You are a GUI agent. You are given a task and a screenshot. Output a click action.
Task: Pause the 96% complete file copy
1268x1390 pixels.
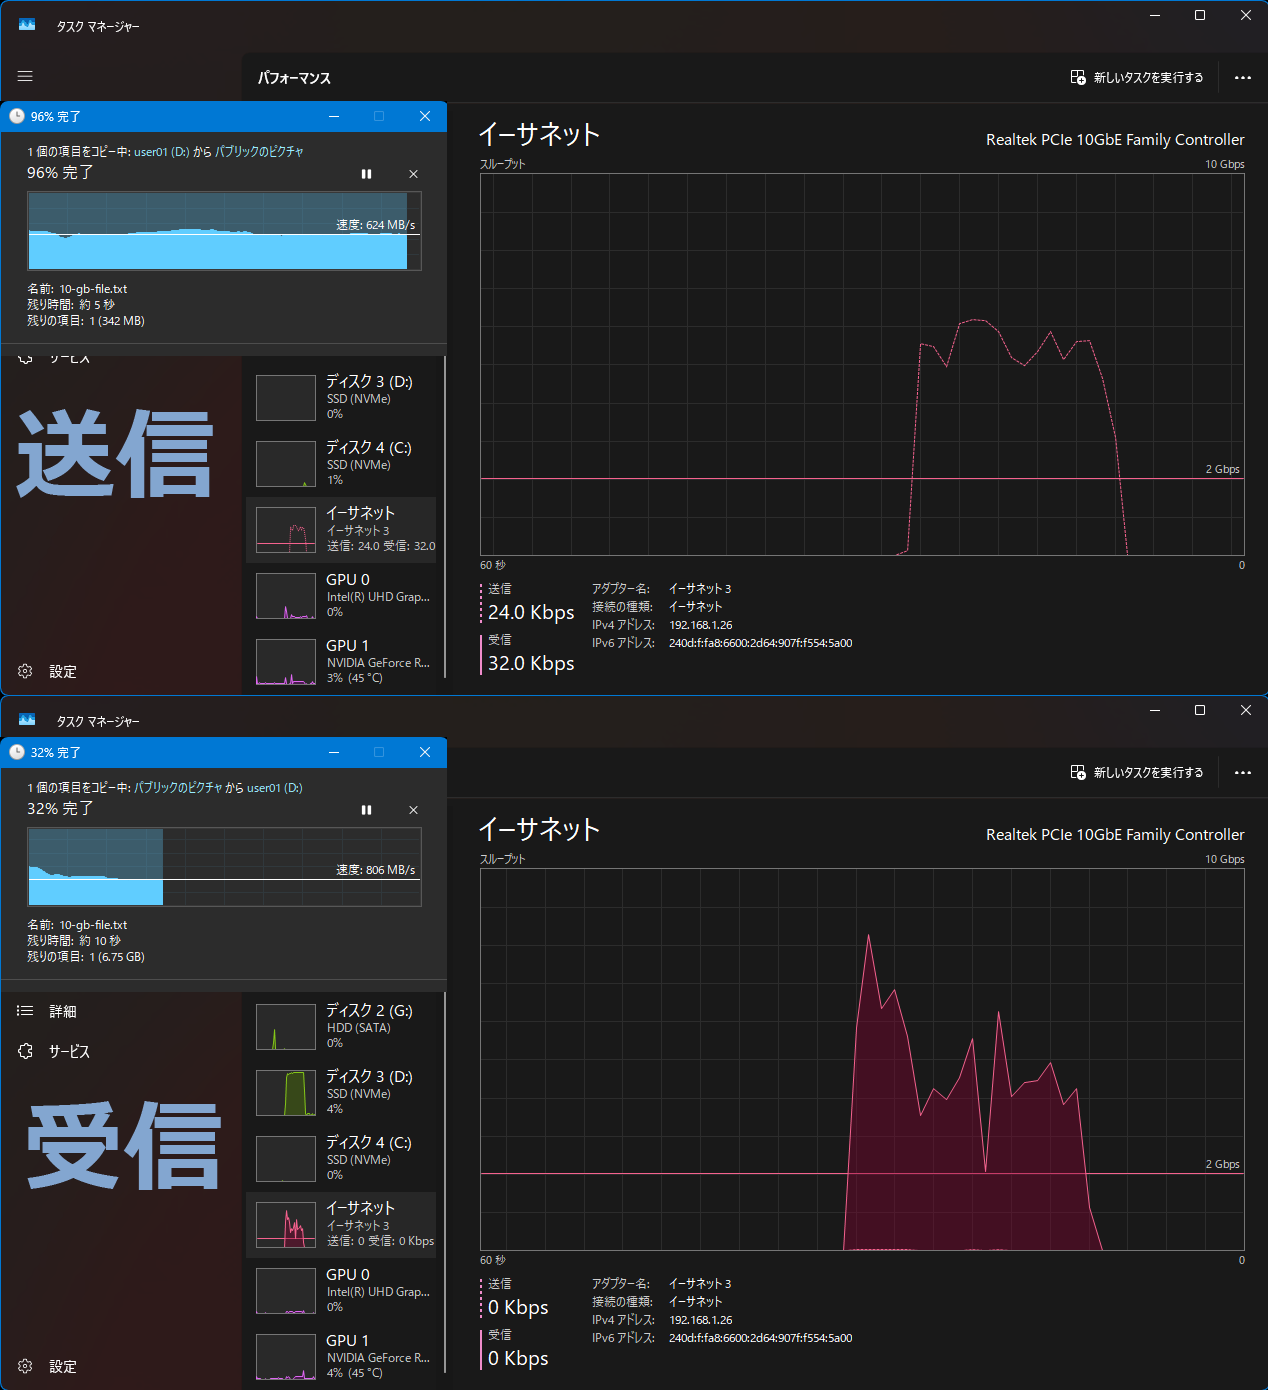coord(366,174)
